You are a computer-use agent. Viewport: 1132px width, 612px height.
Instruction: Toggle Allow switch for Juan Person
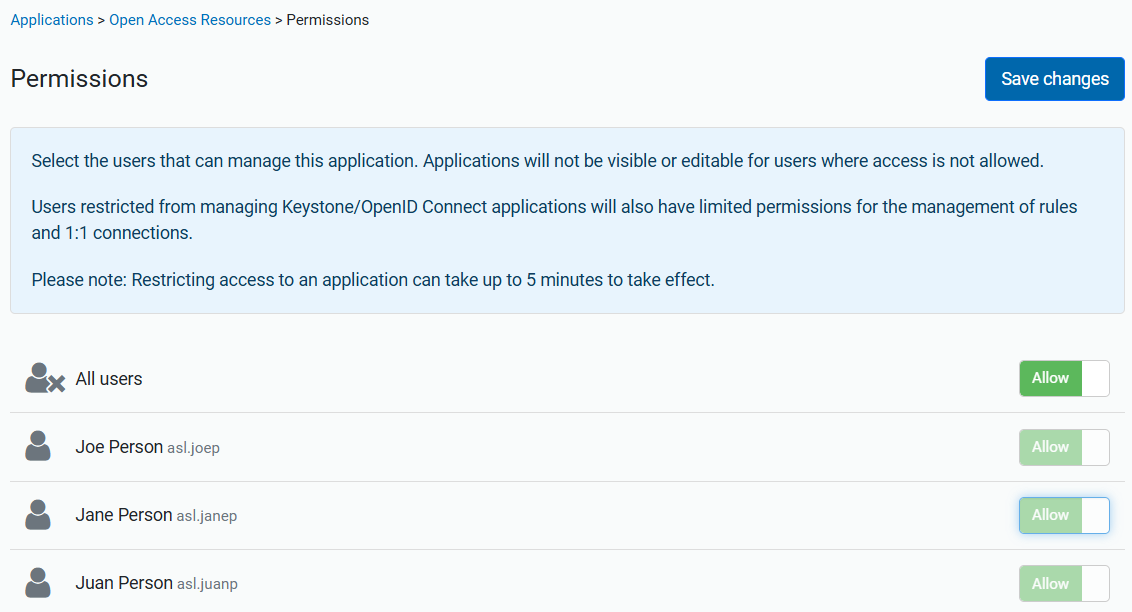click(1064, 583)
